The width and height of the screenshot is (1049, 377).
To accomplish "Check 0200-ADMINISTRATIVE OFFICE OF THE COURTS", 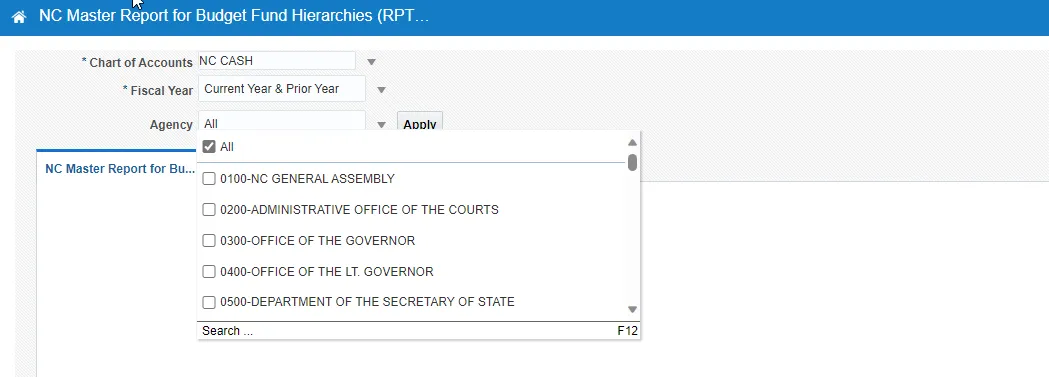I will coord(209,209).
